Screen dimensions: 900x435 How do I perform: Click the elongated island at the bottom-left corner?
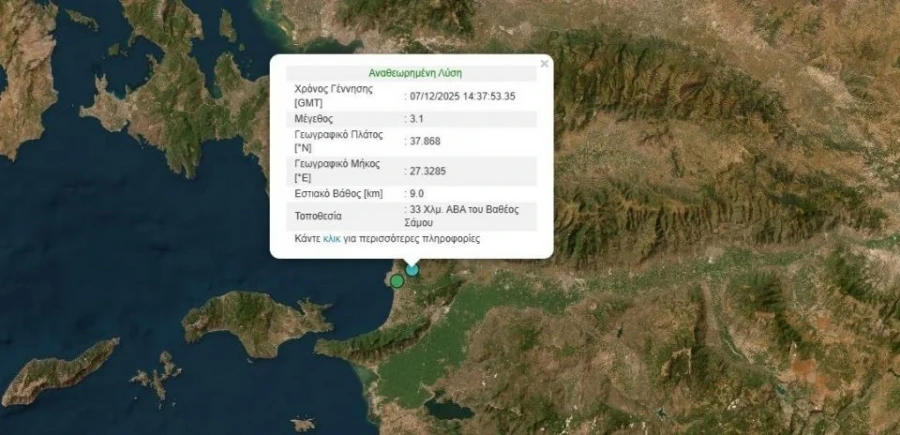[x=60, y=372]
